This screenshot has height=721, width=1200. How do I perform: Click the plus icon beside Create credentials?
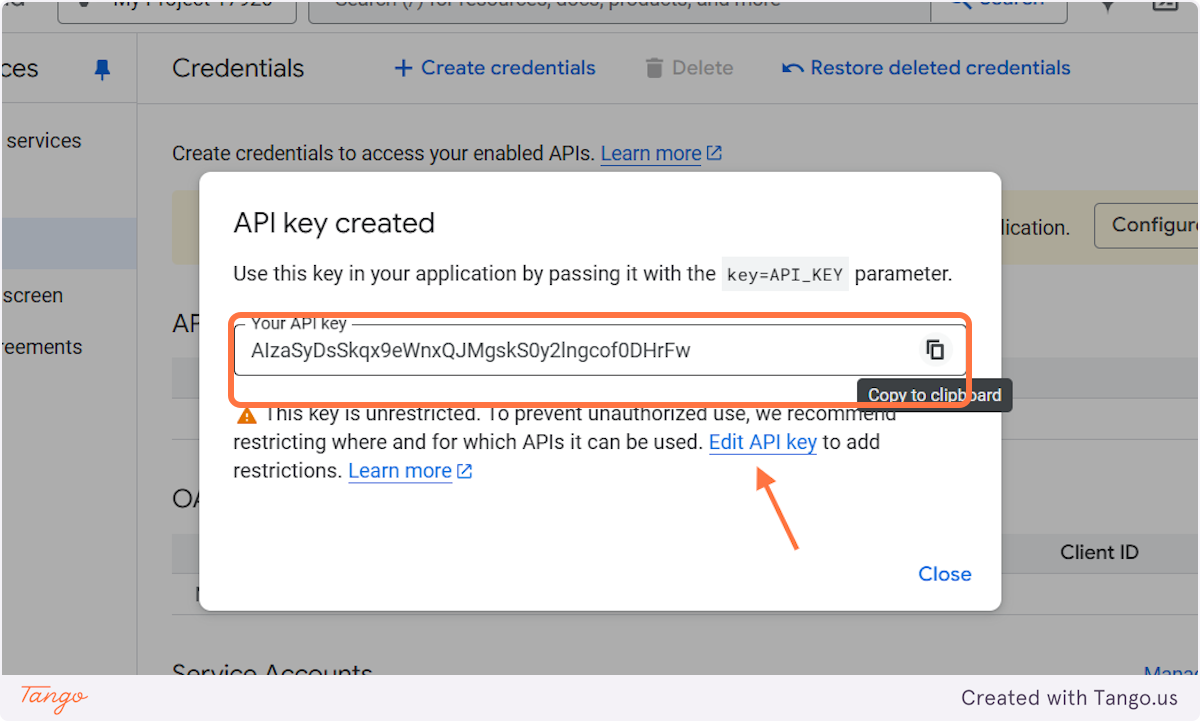pyautogui.click(x=403, y=67)
